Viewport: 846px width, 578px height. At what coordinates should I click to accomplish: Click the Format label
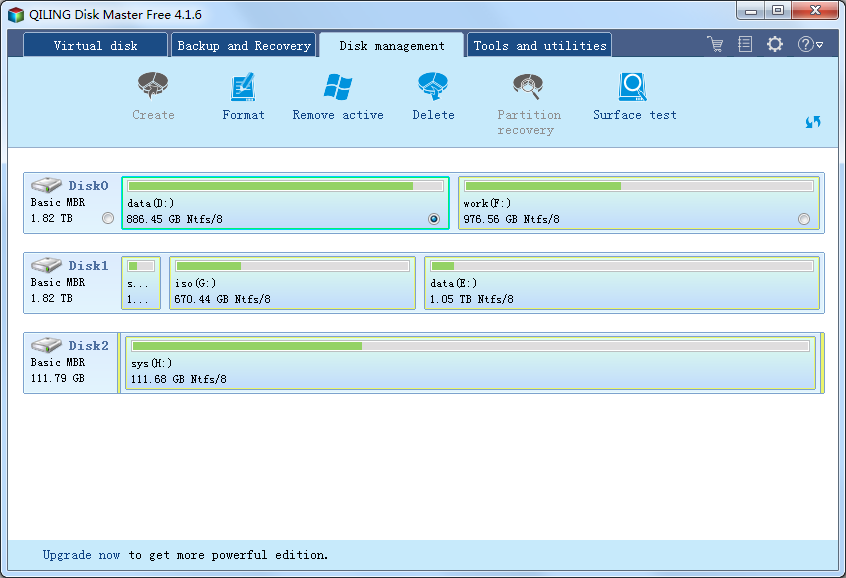tap(243, 114)
